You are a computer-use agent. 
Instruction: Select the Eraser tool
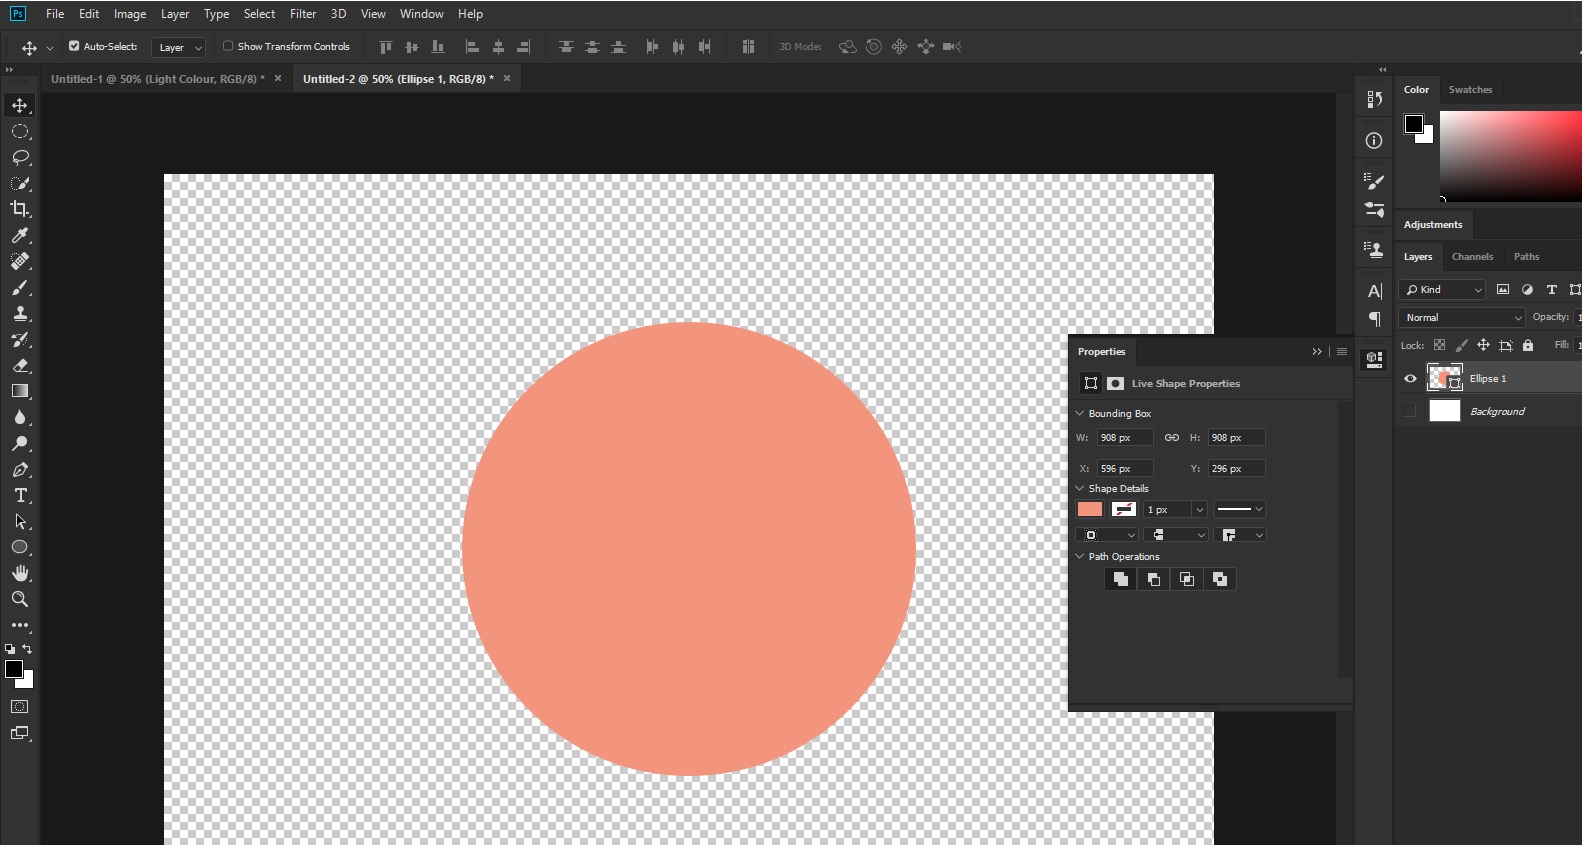pos(20,365)
